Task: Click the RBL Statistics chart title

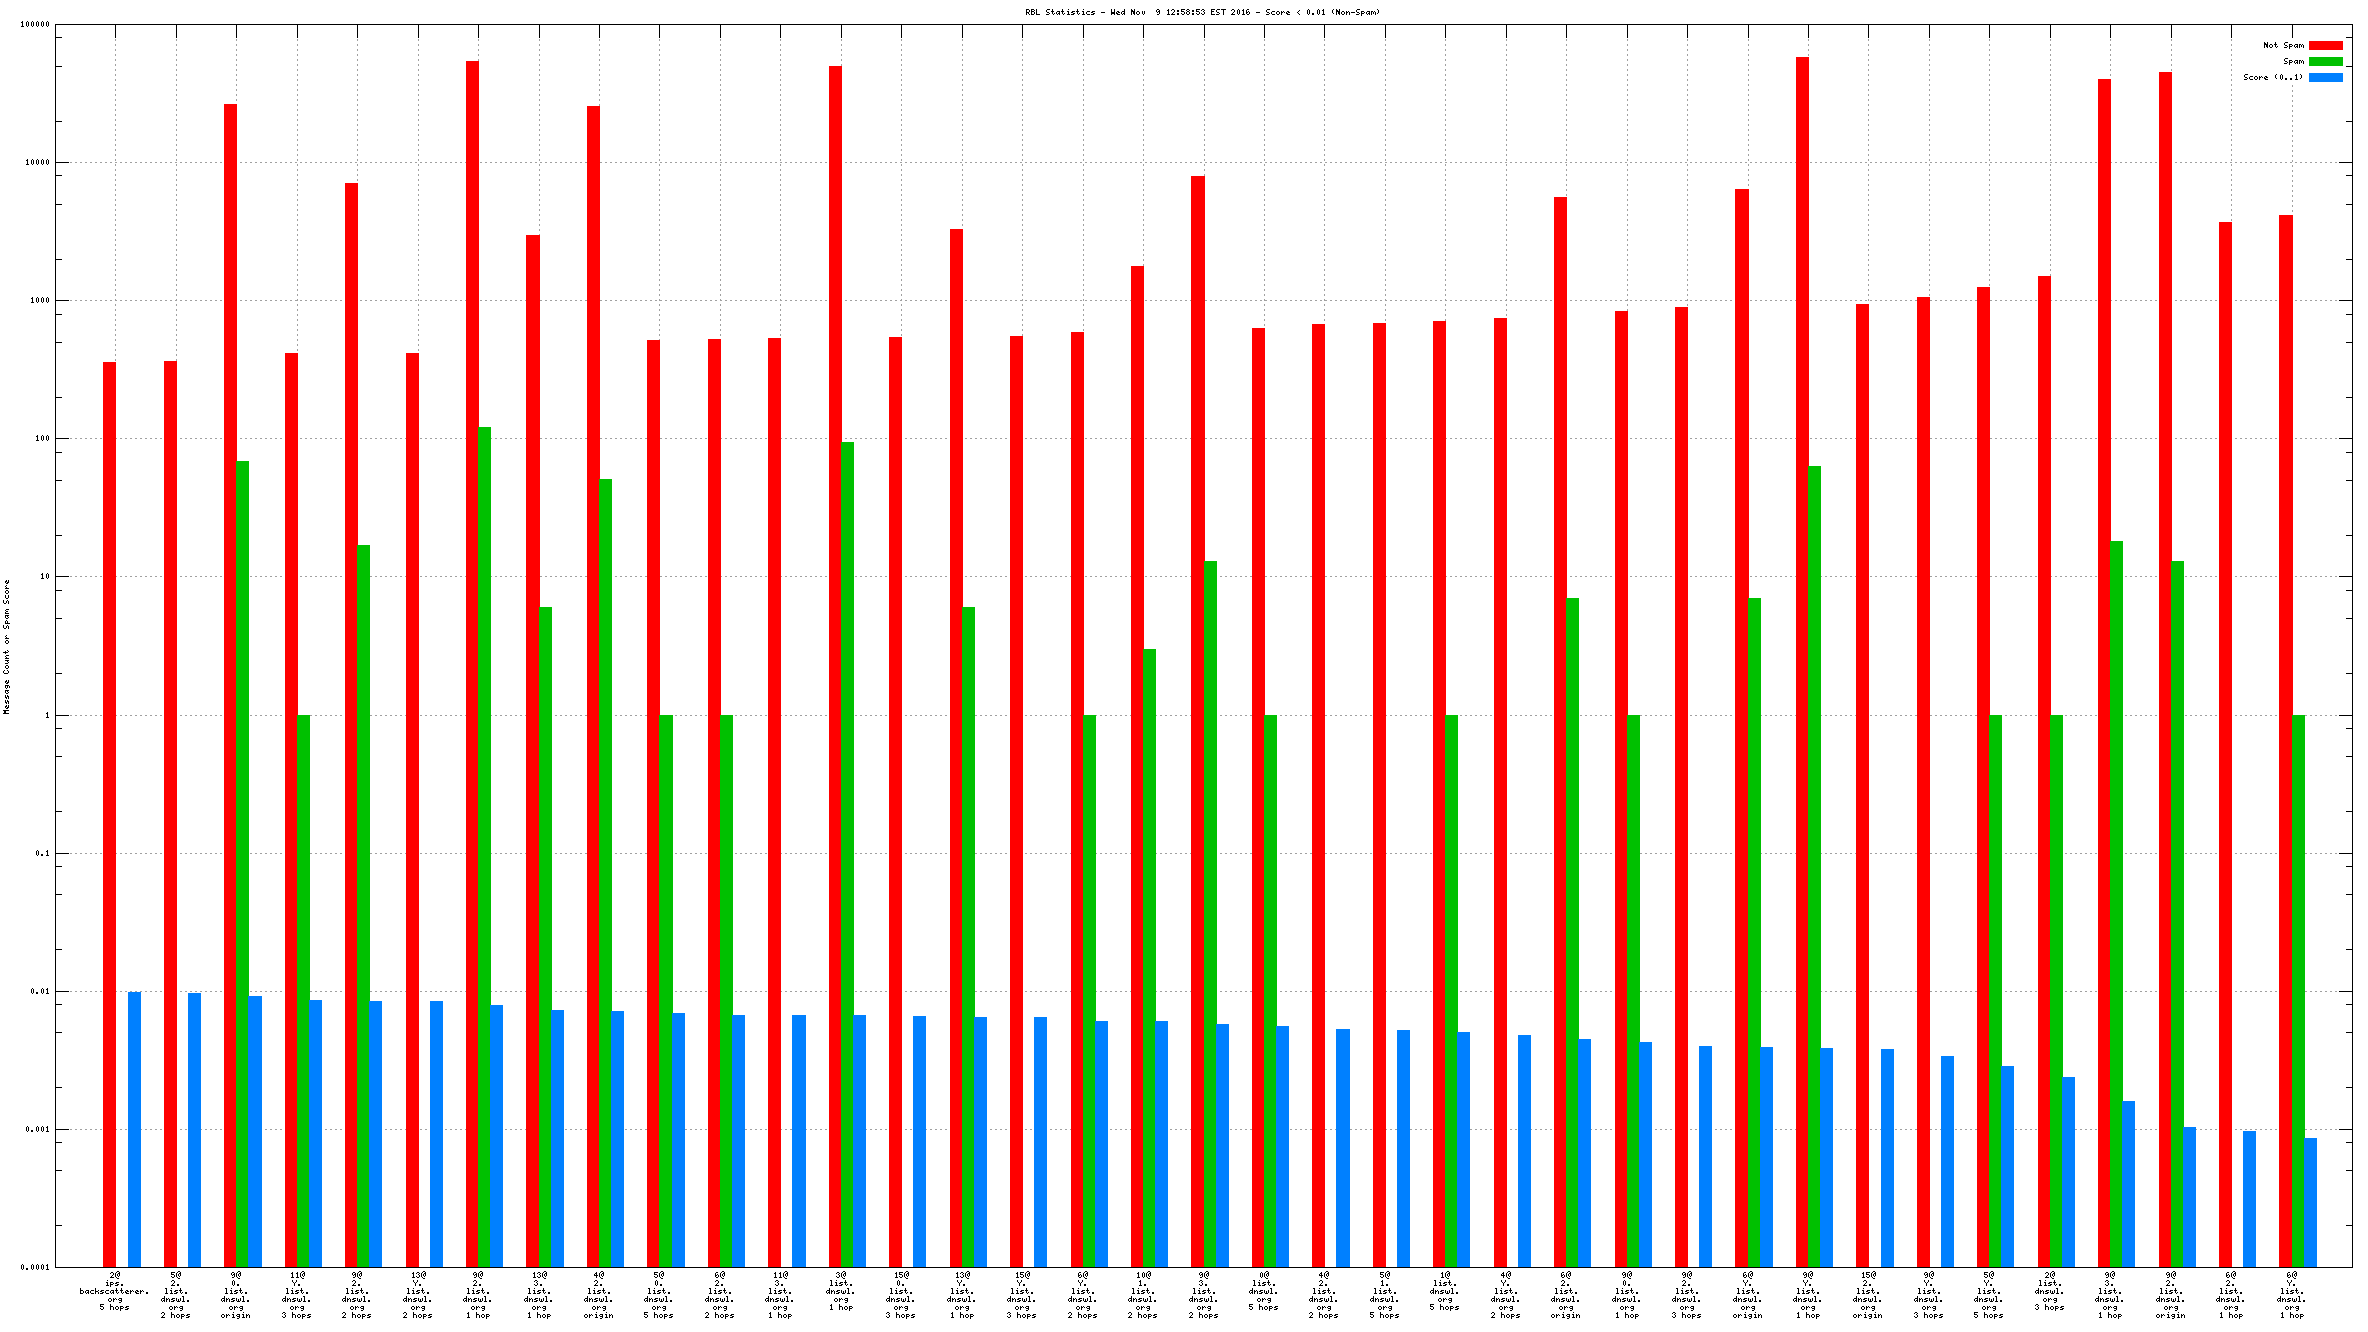Action: click(x=1202, y=12)
